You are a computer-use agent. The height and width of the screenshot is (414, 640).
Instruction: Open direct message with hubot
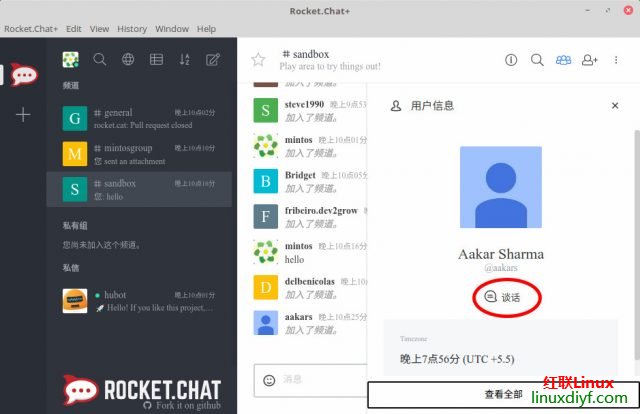point(139,300)
